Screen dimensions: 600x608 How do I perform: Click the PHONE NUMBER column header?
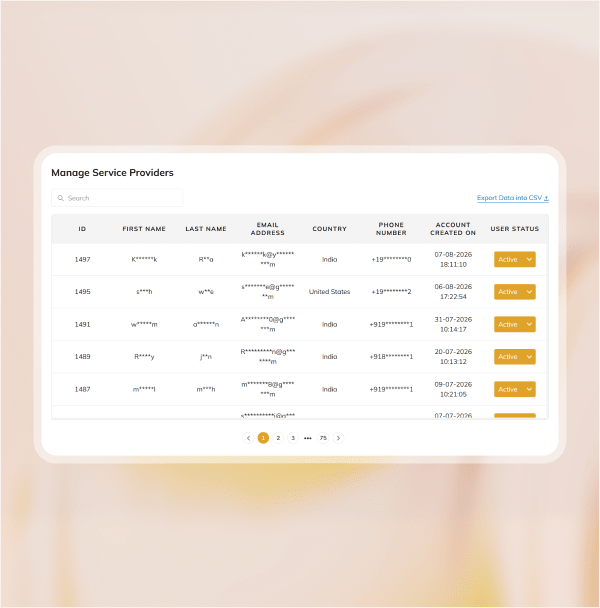point(391,229)
